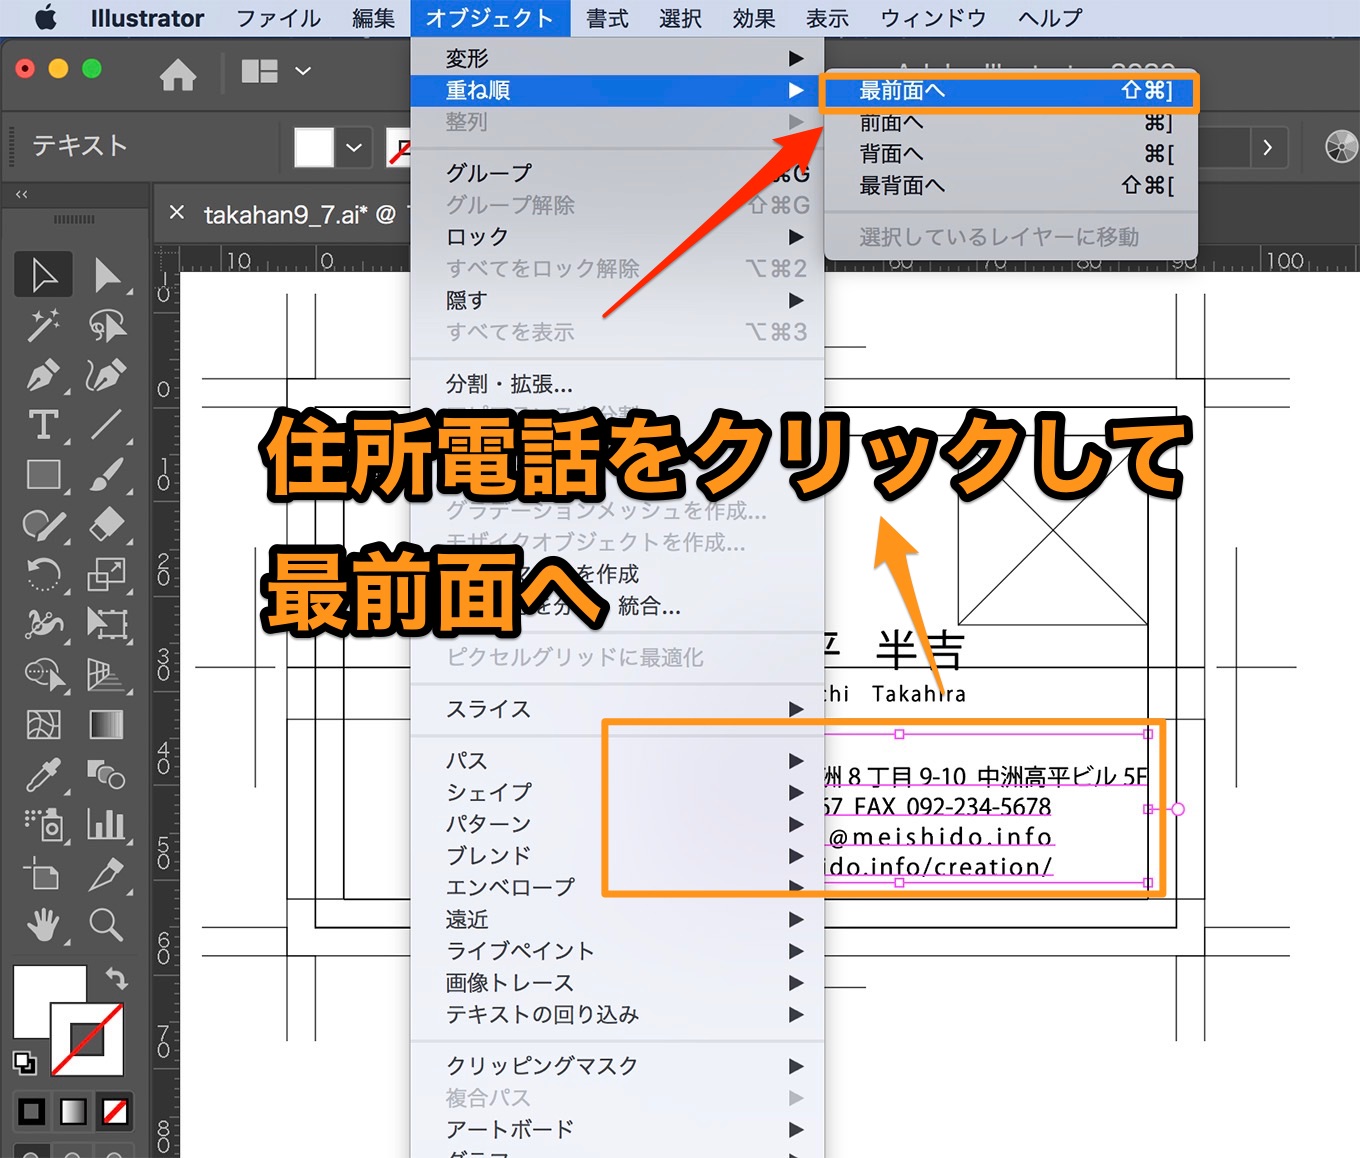This screenshot has height=1158, width=1360.
Task: Set paint mode to Color
Action: click(x=31, y=1111)
